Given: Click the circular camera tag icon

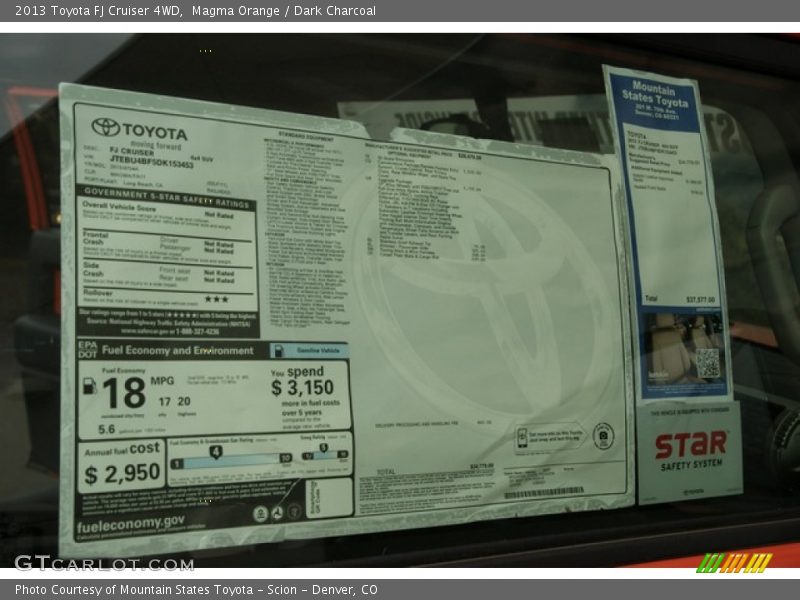Looking at the screenshot, I should (603, 436).
